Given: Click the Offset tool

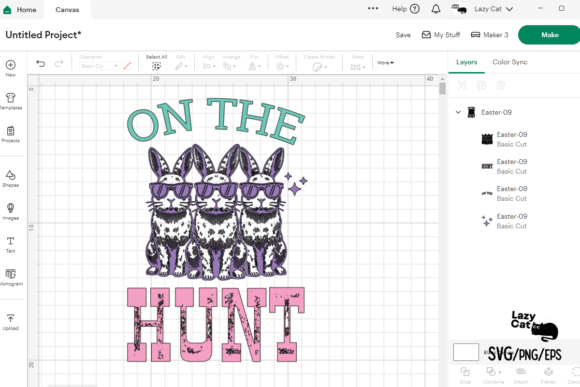Looking at the screenshot, I should [282, 63].
